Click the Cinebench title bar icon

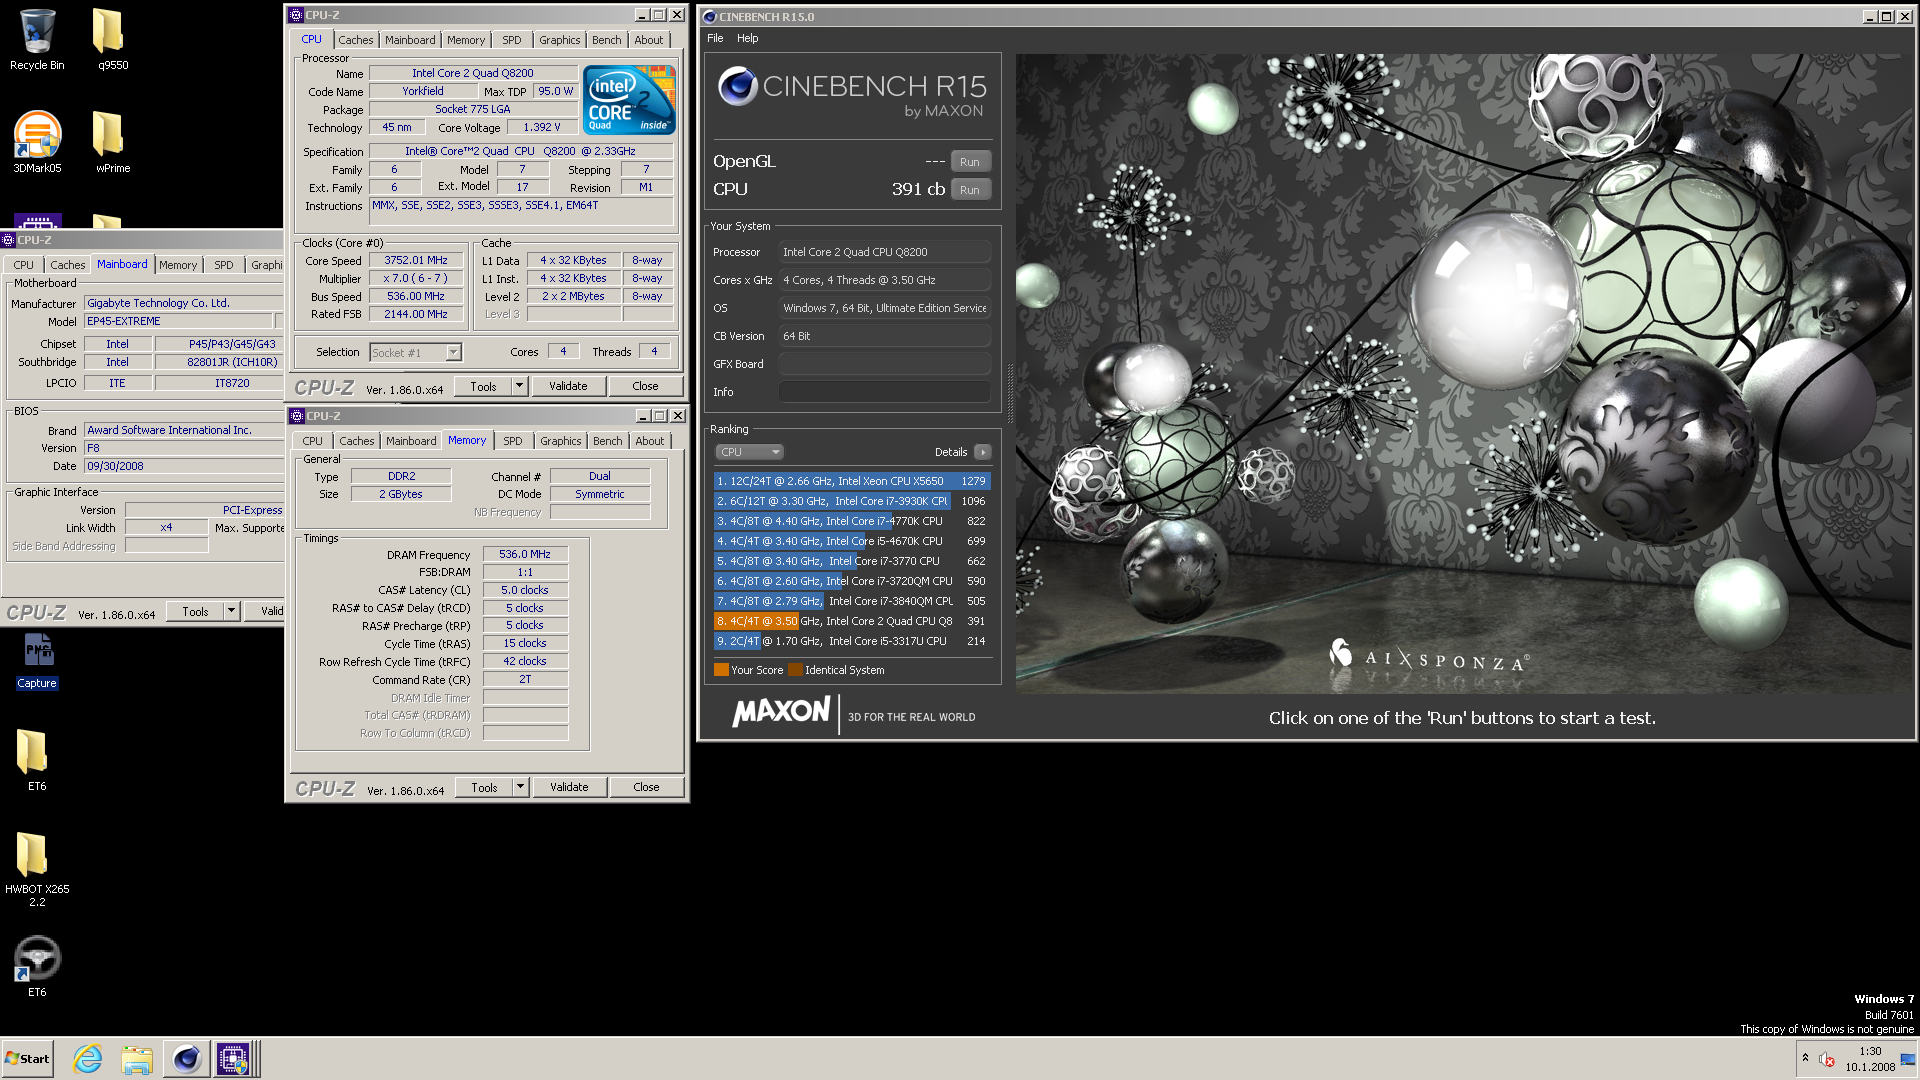(x=709, y=17)
